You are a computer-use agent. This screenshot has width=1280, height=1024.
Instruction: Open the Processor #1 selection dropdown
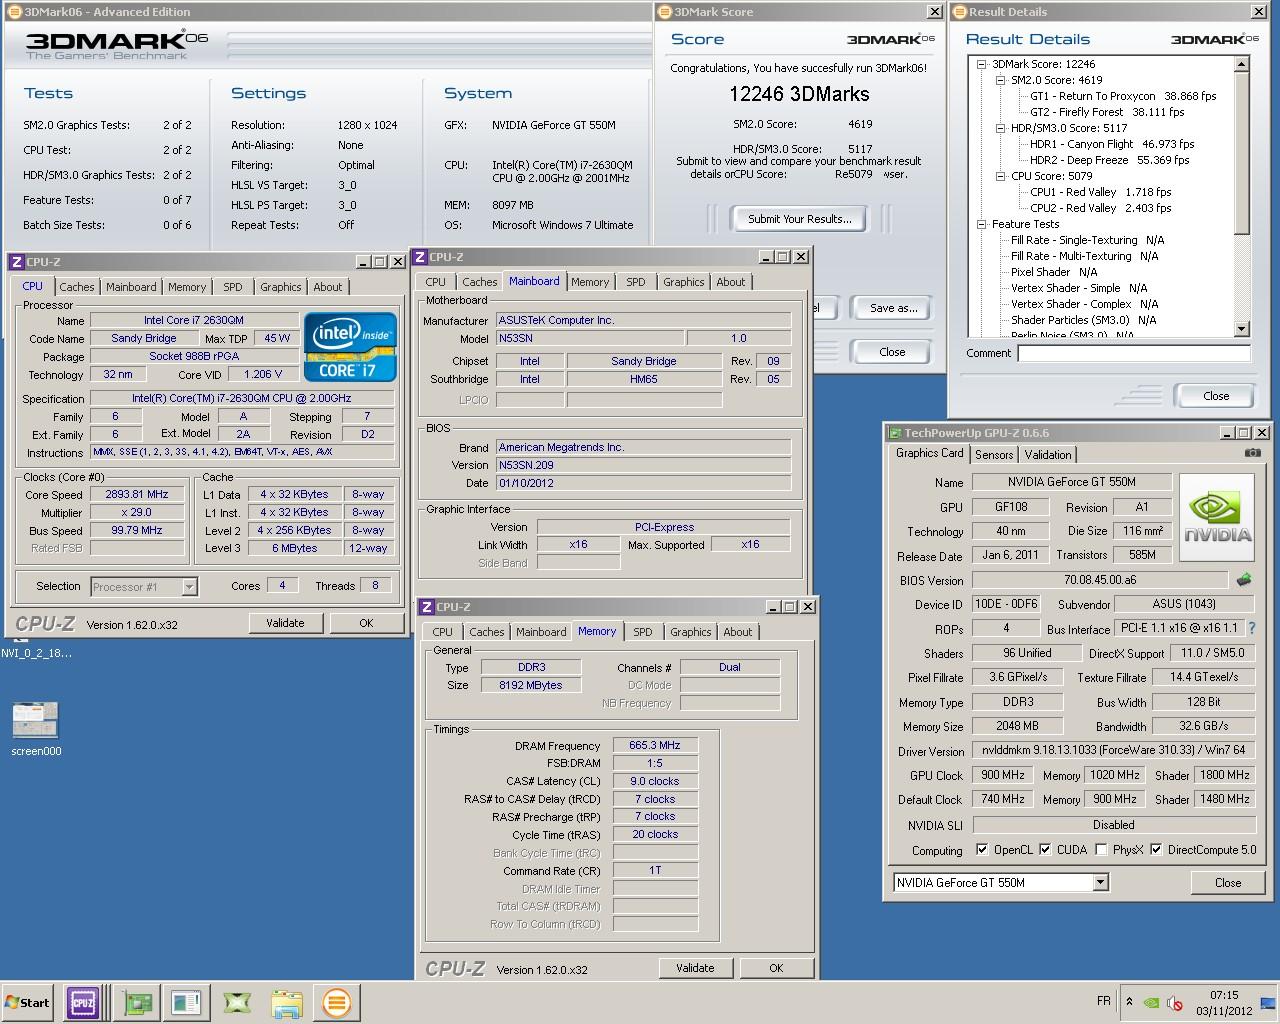pyautogui.click(x=189, y=587)
